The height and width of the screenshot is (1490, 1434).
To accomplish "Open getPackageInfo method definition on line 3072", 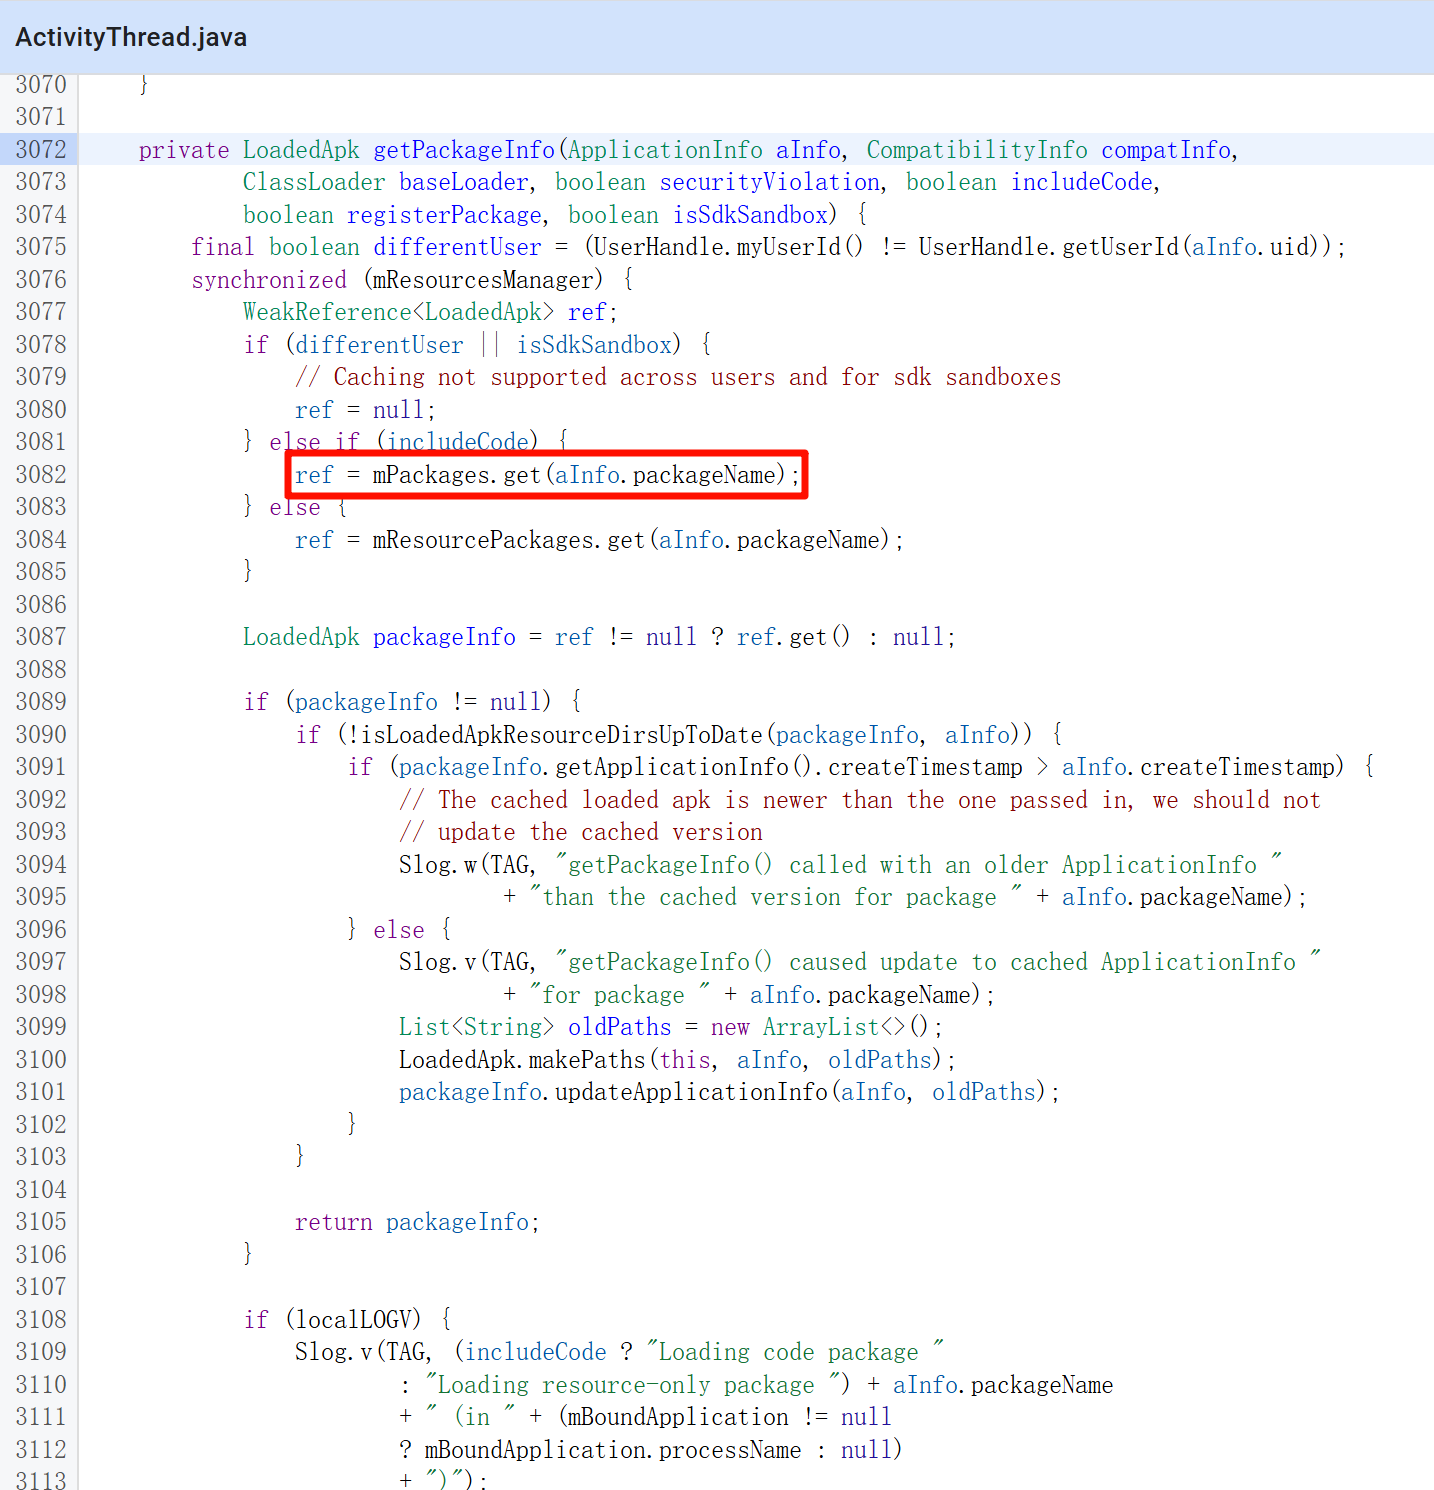I will click(x=463, y=150).
